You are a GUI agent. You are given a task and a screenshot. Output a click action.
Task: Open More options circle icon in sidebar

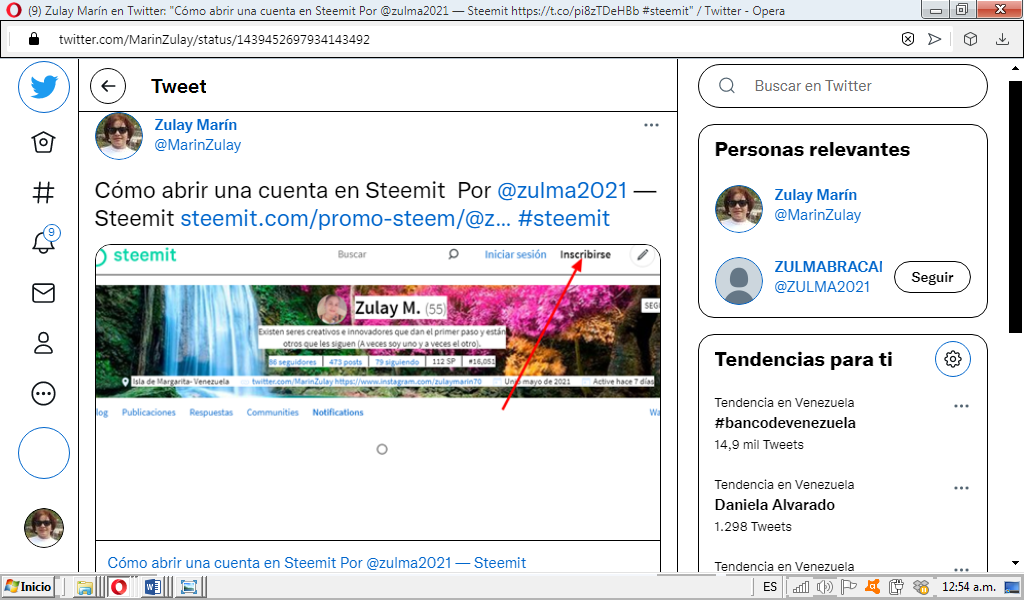point(44,393)
